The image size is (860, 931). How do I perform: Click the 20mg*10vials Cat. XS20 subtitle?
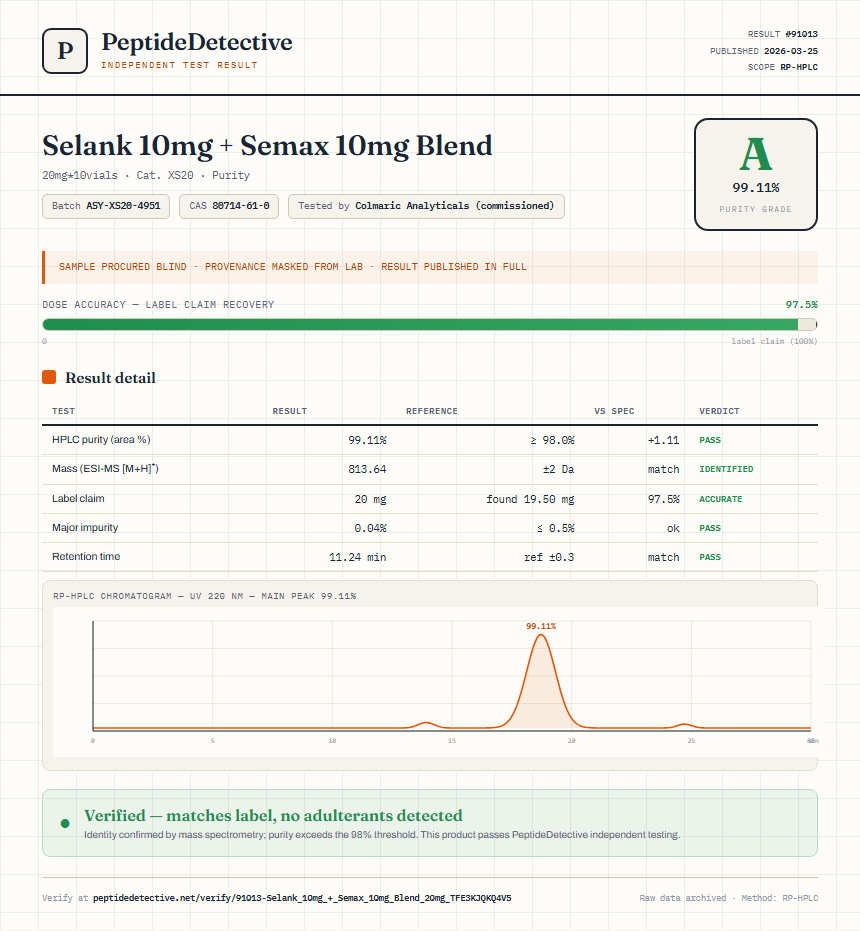click(x=146, y=175)
